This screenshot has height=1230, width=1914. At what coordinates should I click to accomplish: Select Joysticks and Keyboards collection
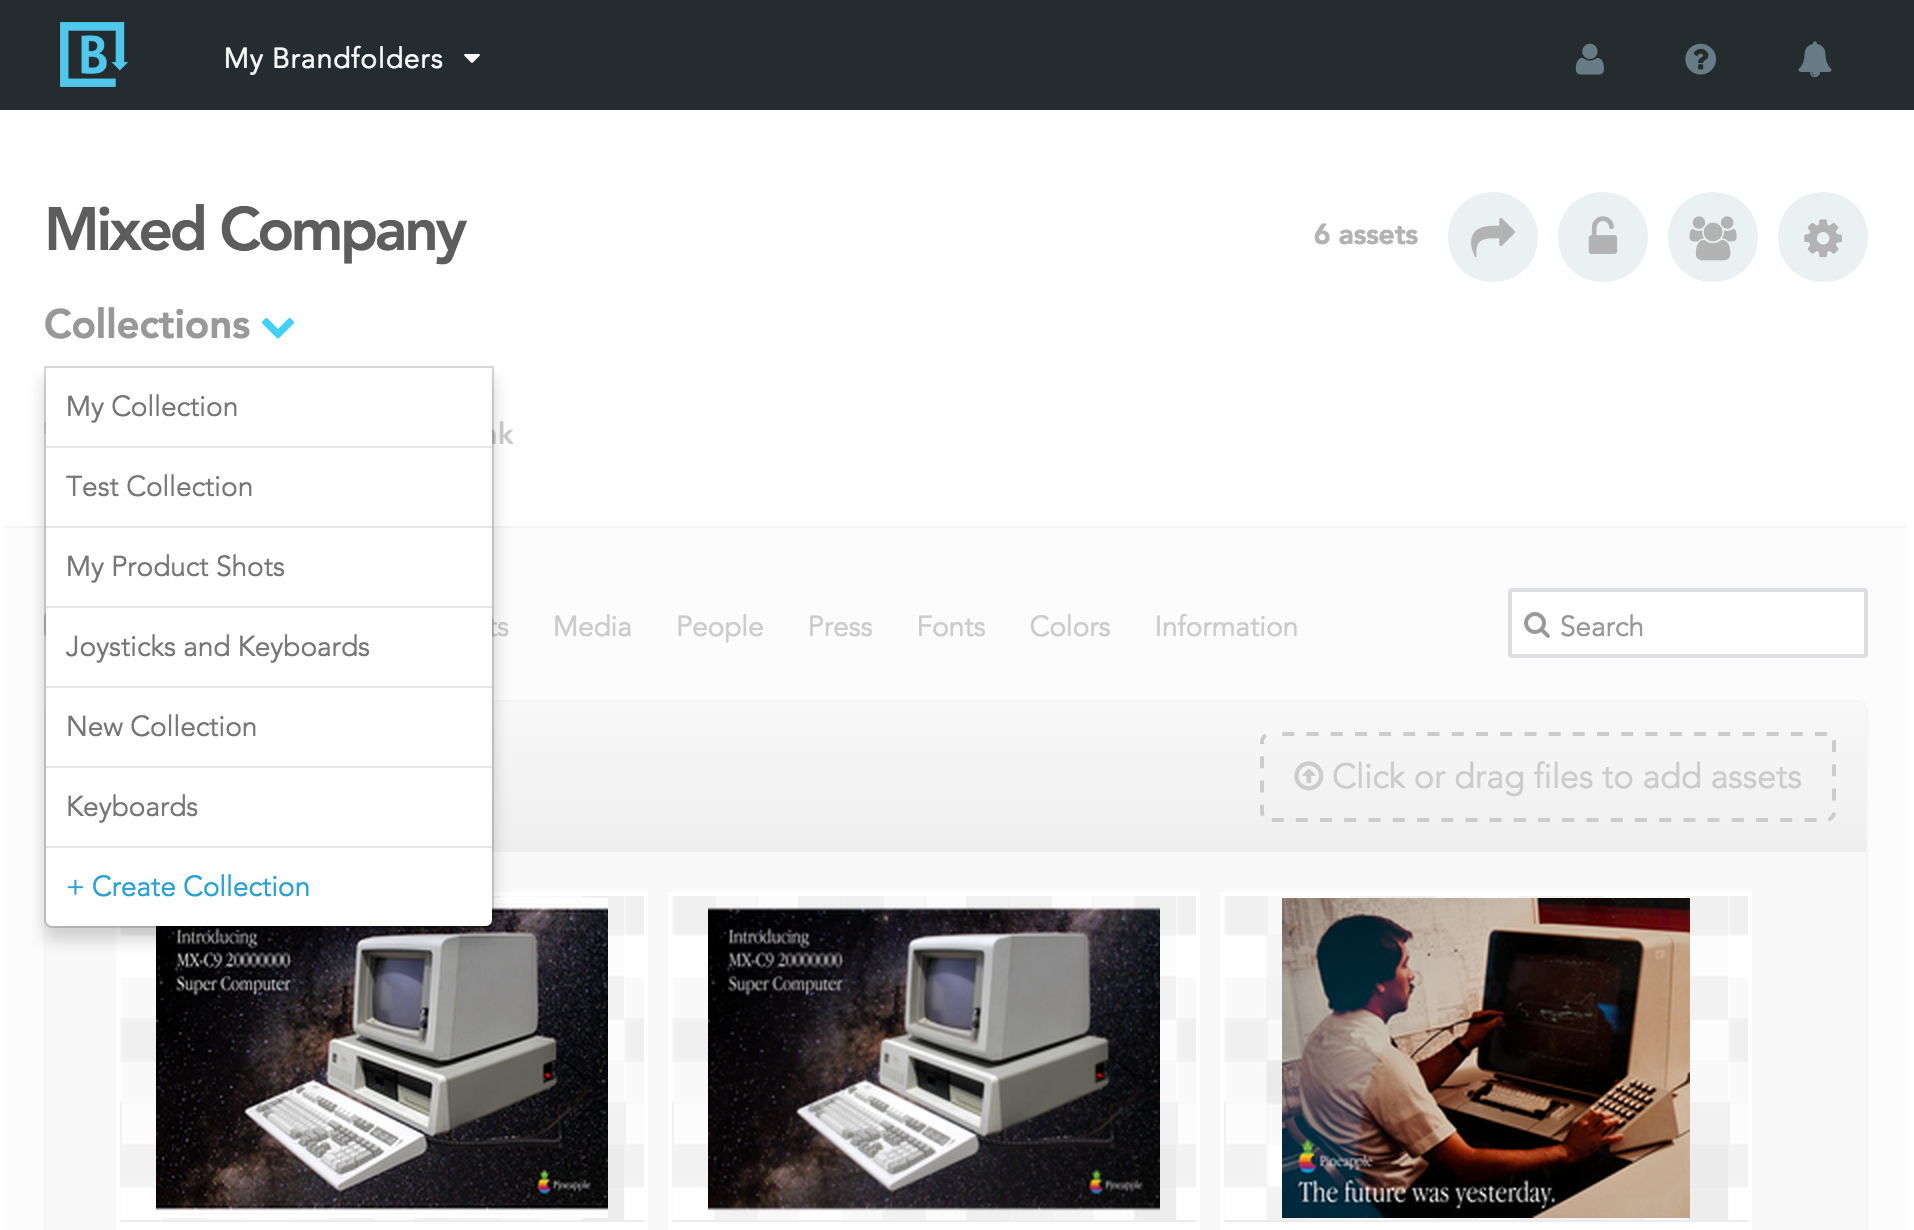(269, 647)
